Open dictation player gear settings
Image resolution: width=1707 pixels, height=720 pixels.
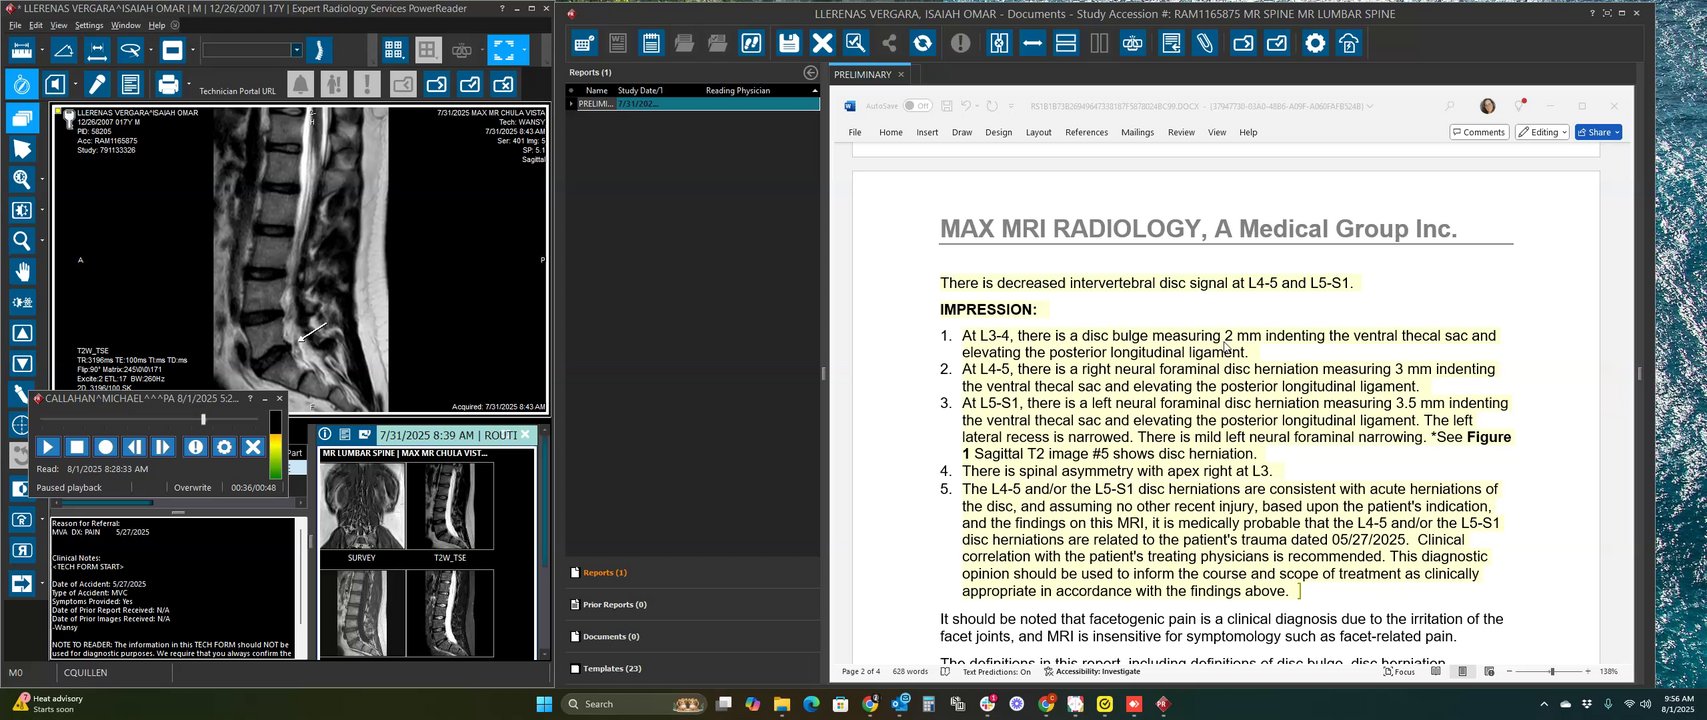coord(224,447)
